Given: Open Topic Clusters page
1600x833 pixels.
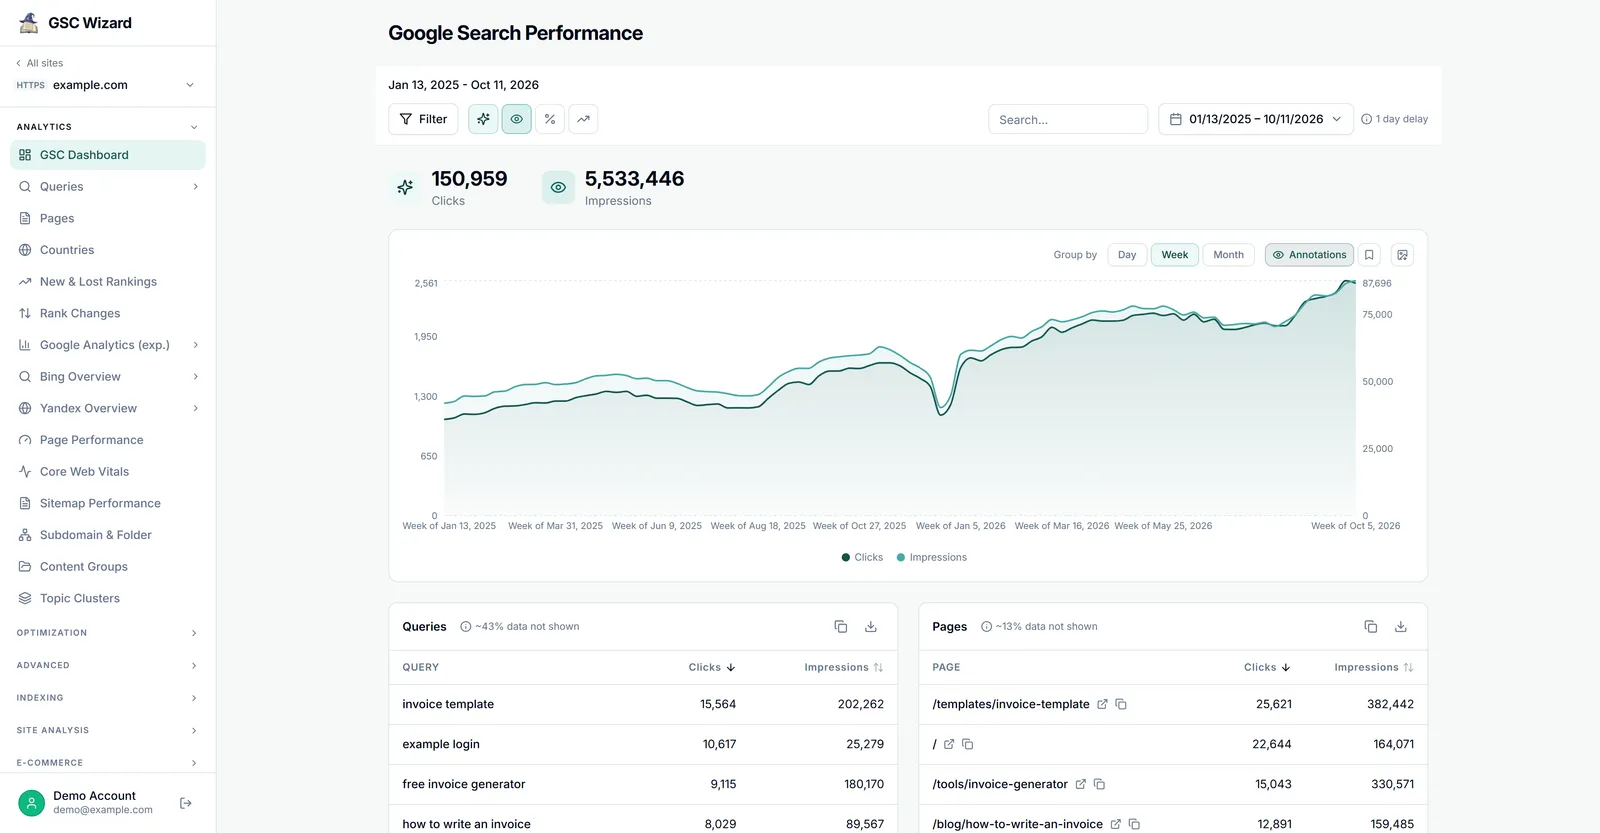Looking at the screenshot, I should coord(108,598).
